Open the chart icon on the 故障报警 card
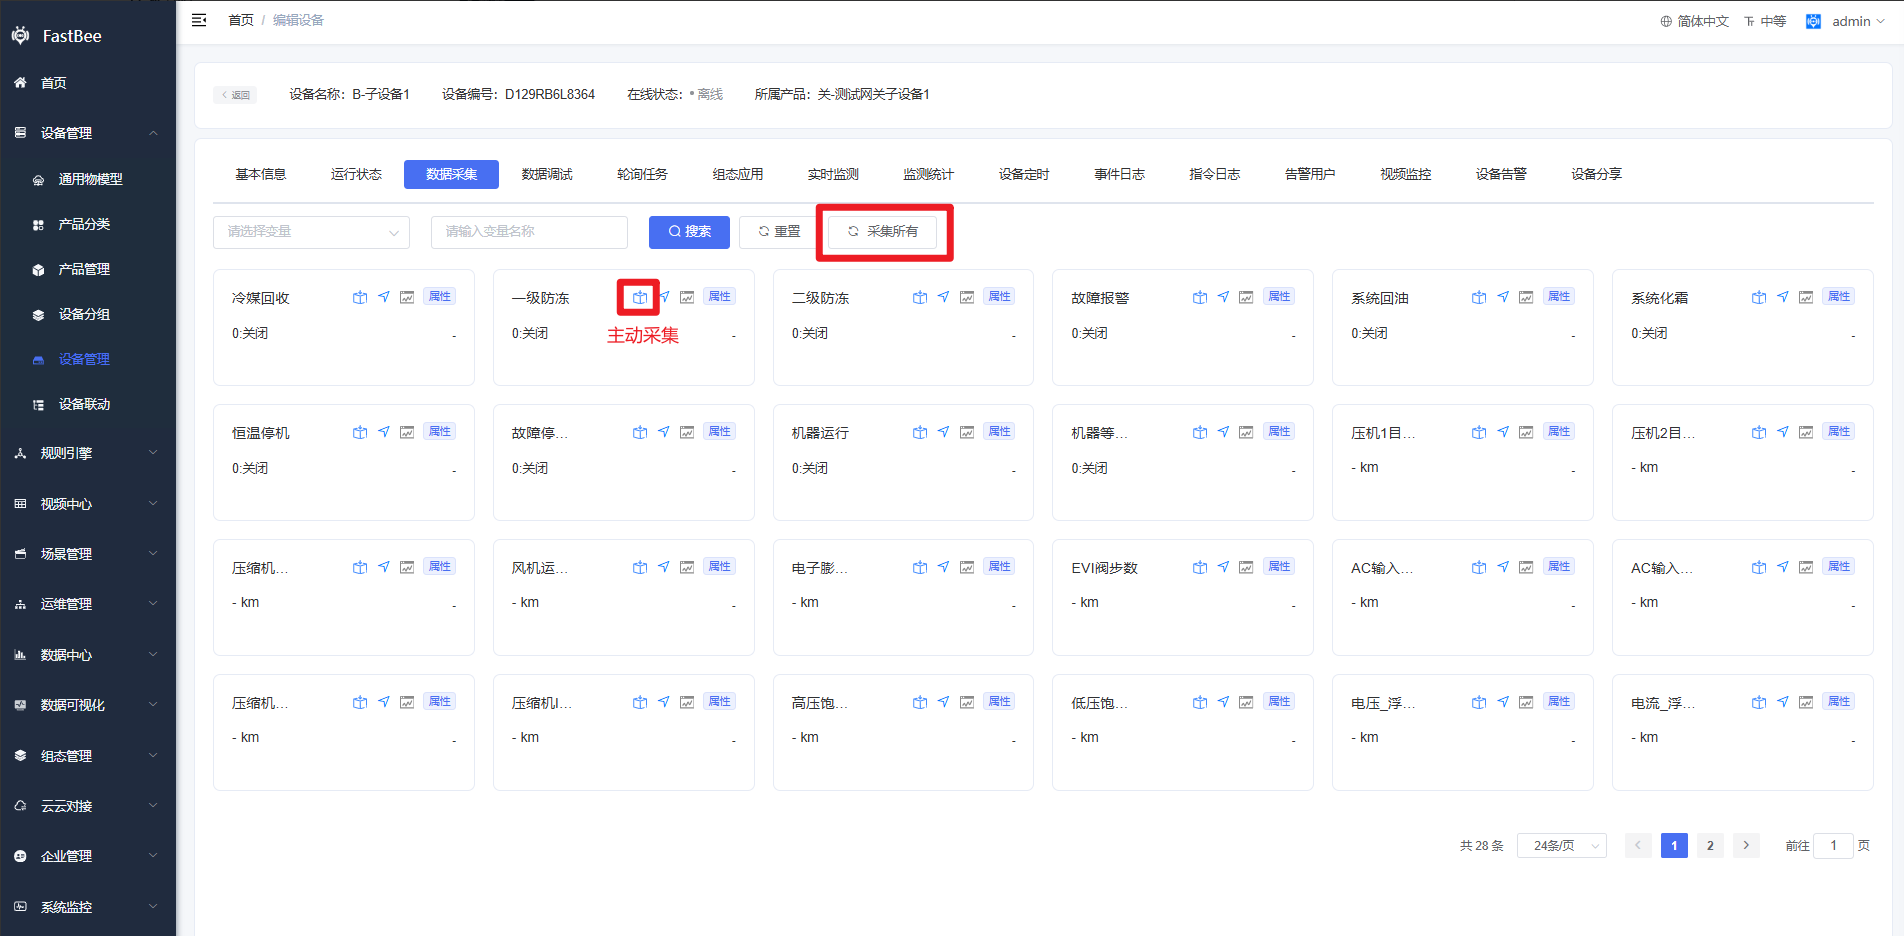Viewport: 1904px width, 936px height. [x=1246, y=297]
